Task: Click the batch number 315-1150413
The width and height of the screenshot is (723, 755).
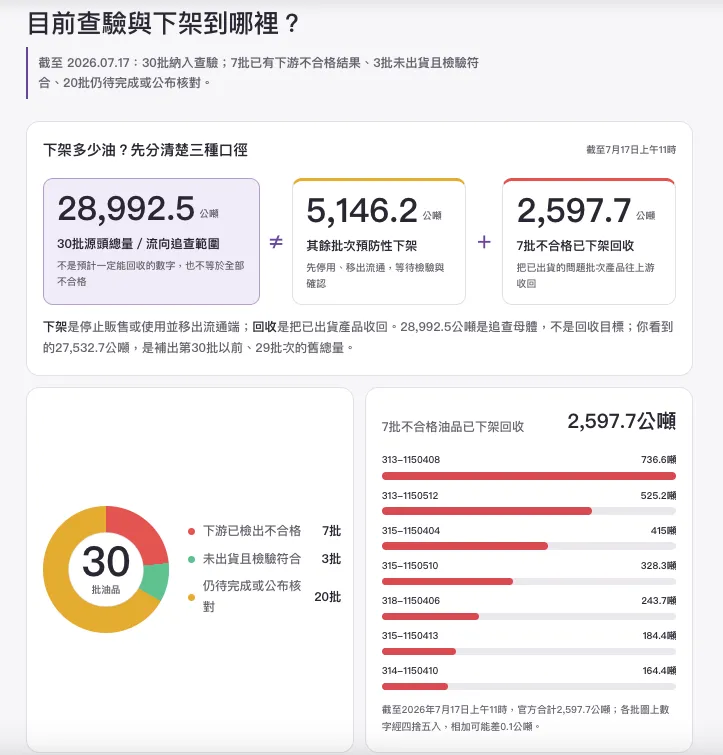Action: pyautogui.click(x=410, y=636)
